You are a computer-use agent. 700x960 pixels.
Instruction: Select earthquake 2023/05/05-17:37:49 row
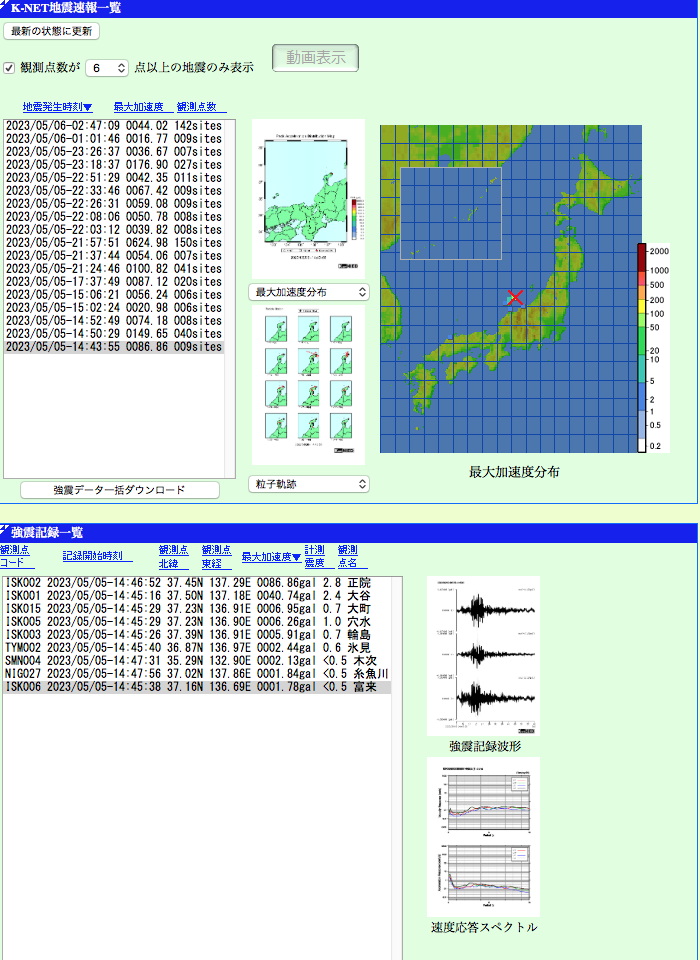114,282
